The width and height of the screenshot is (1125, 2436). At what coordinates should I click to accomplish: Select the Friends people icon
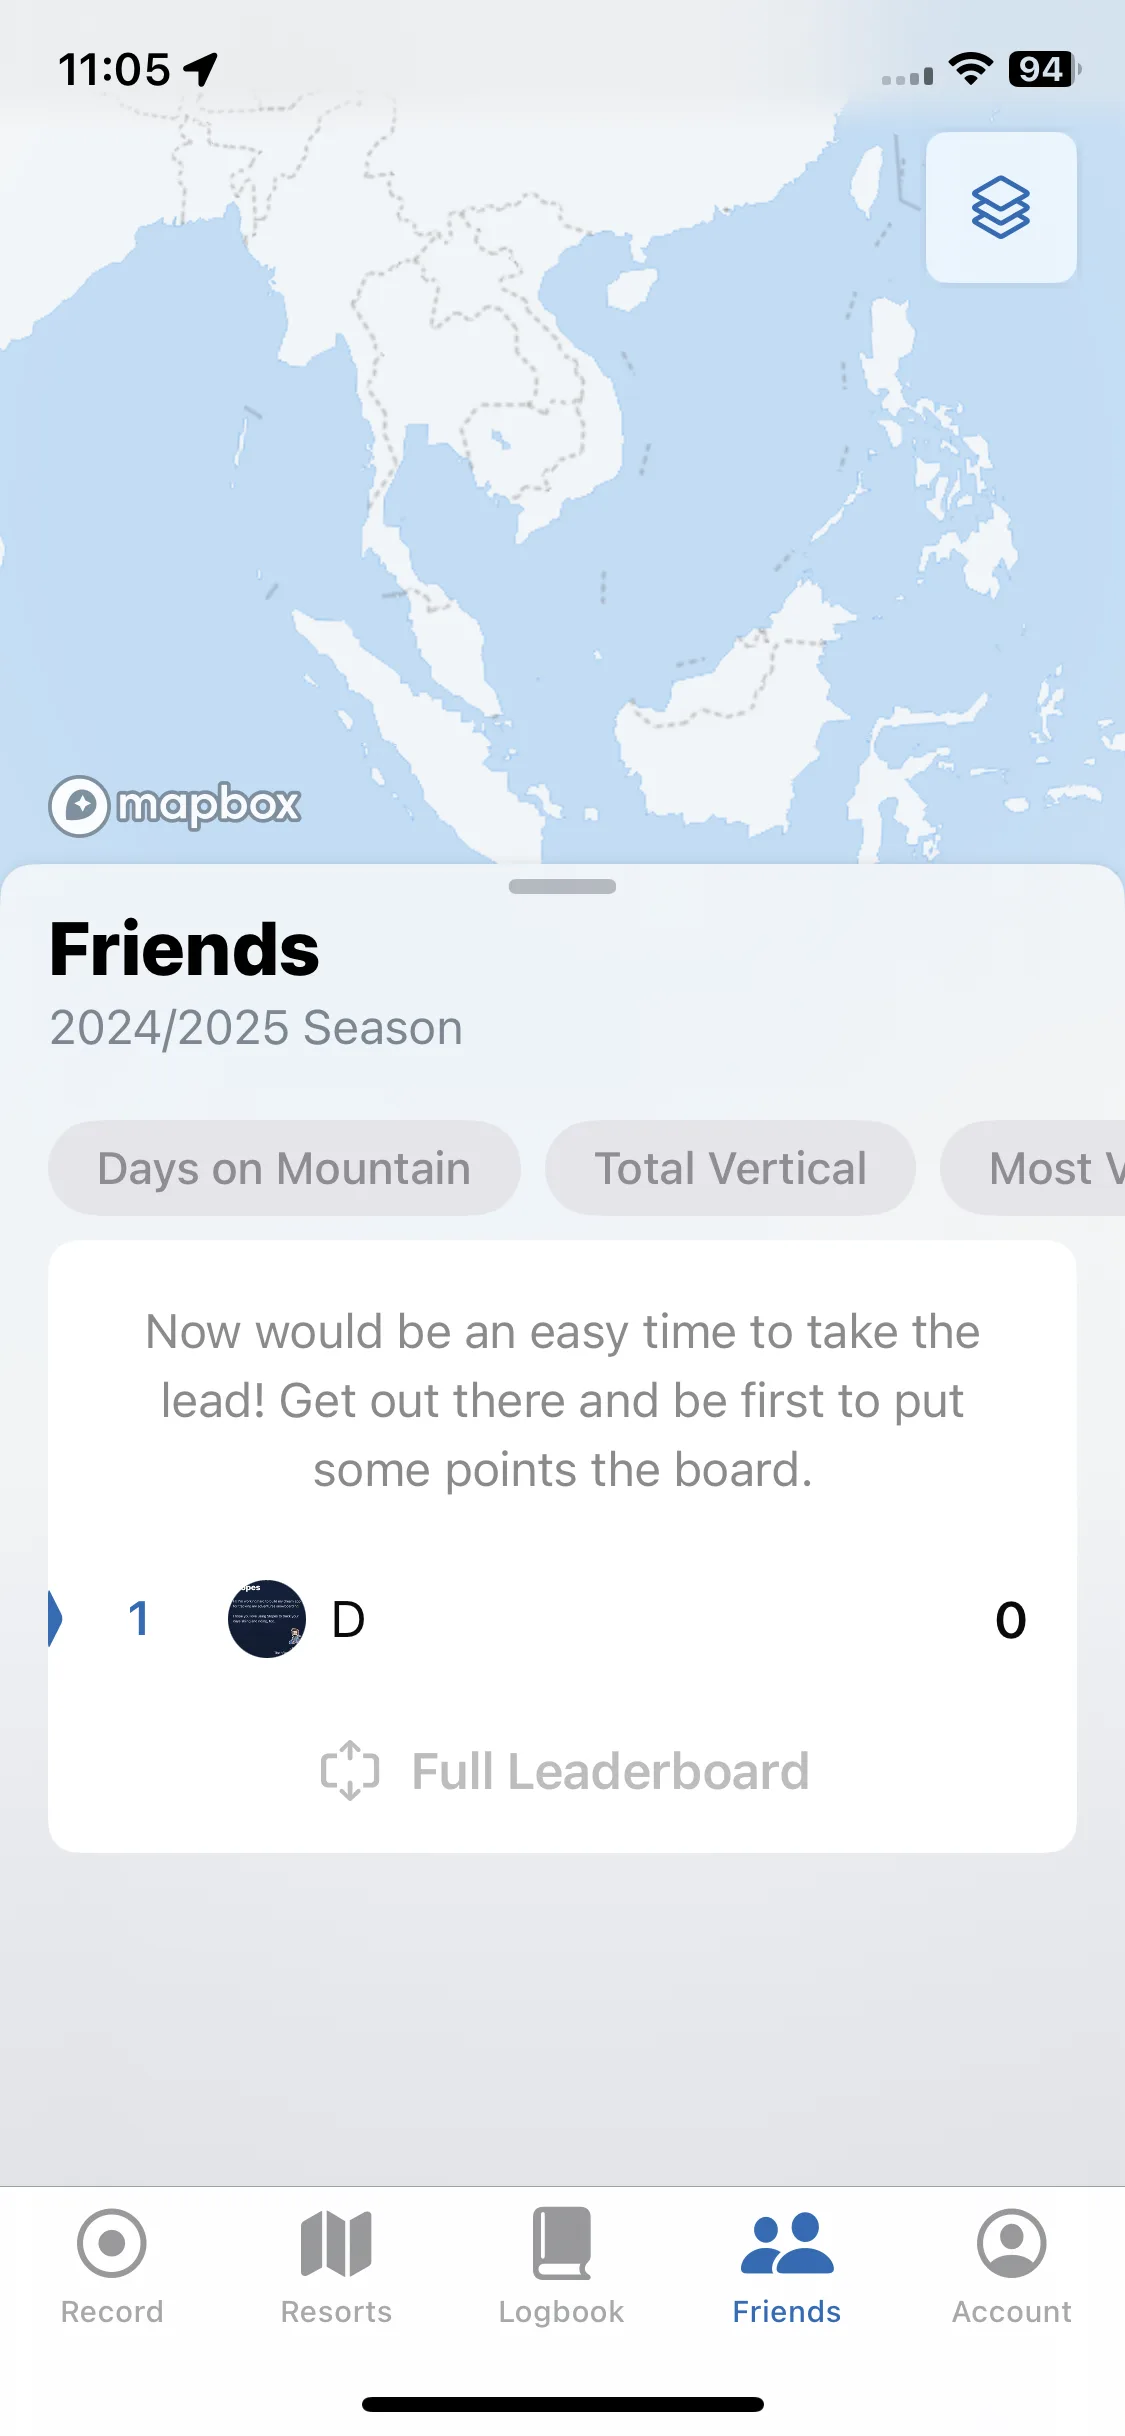(787, 2243)
